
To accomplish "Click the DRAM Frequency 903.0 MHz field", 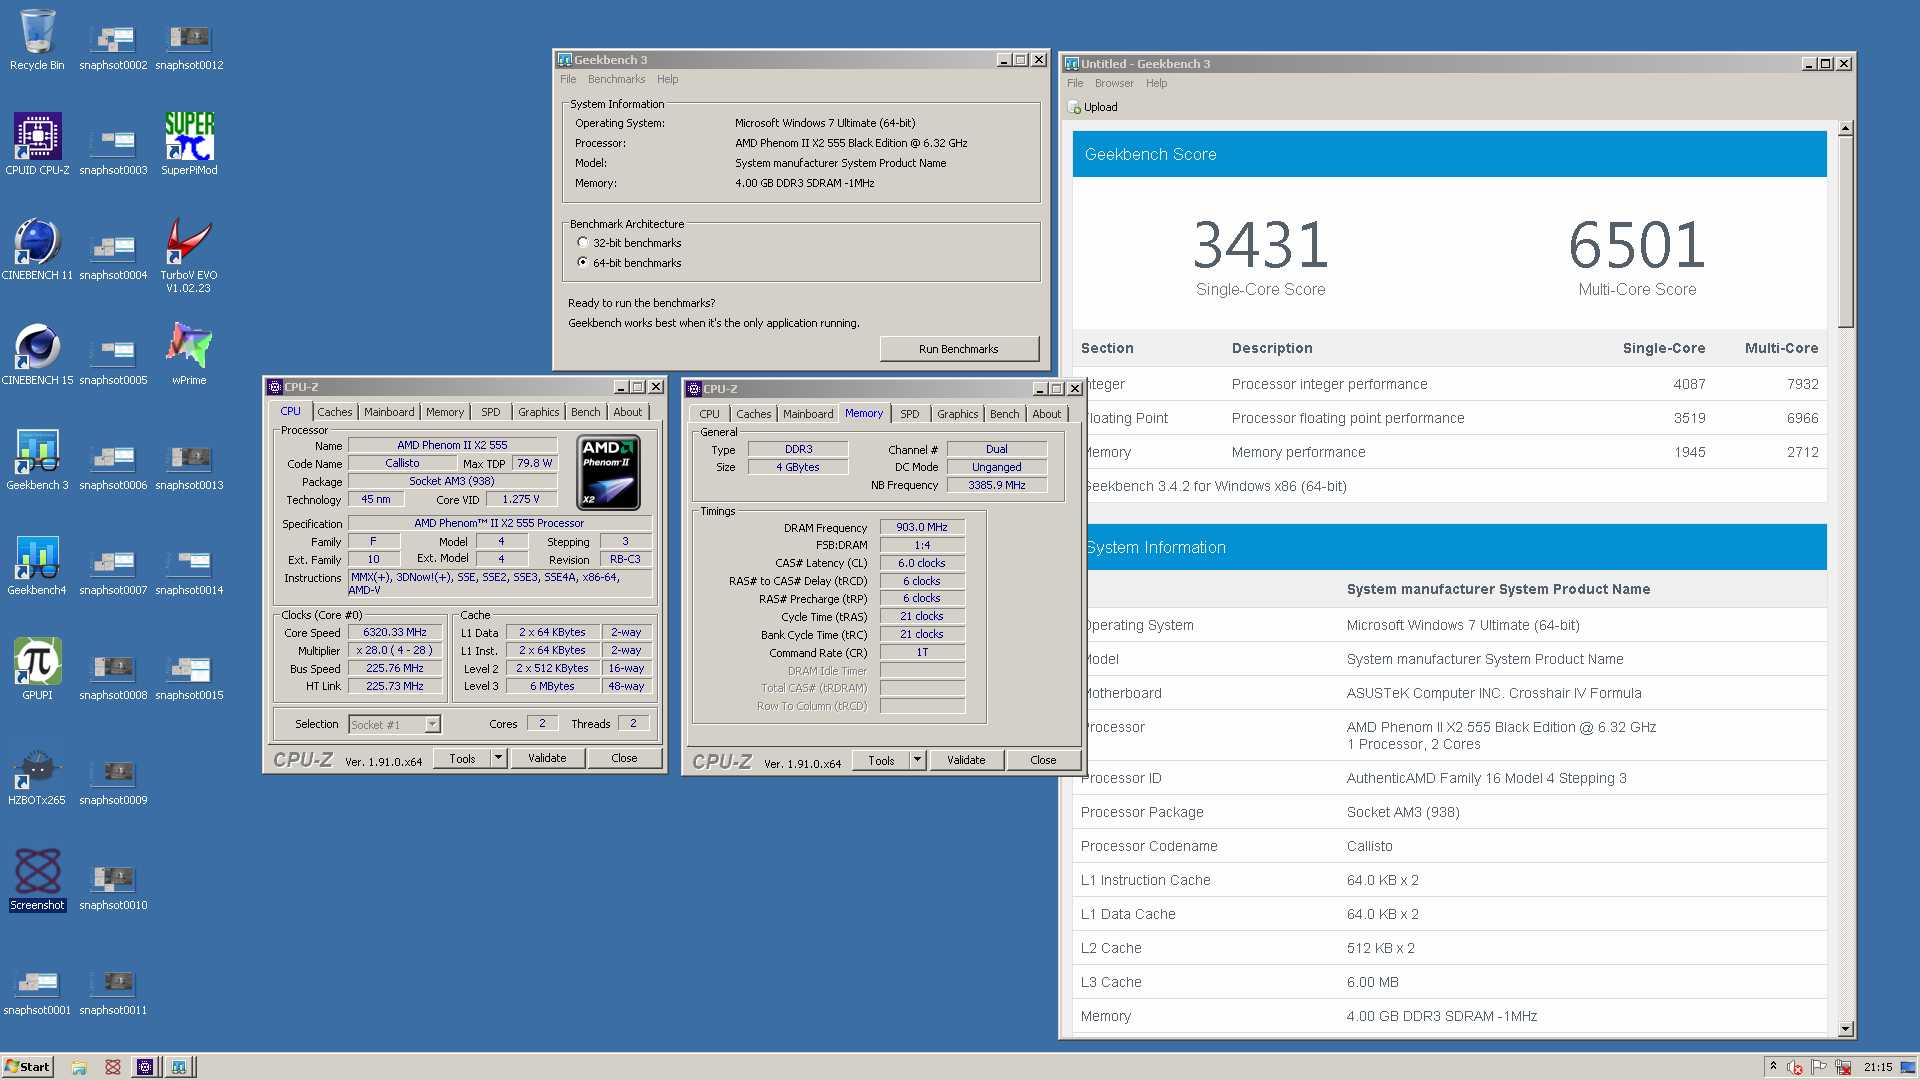I will pyautogui.click(x=922, y=527).
